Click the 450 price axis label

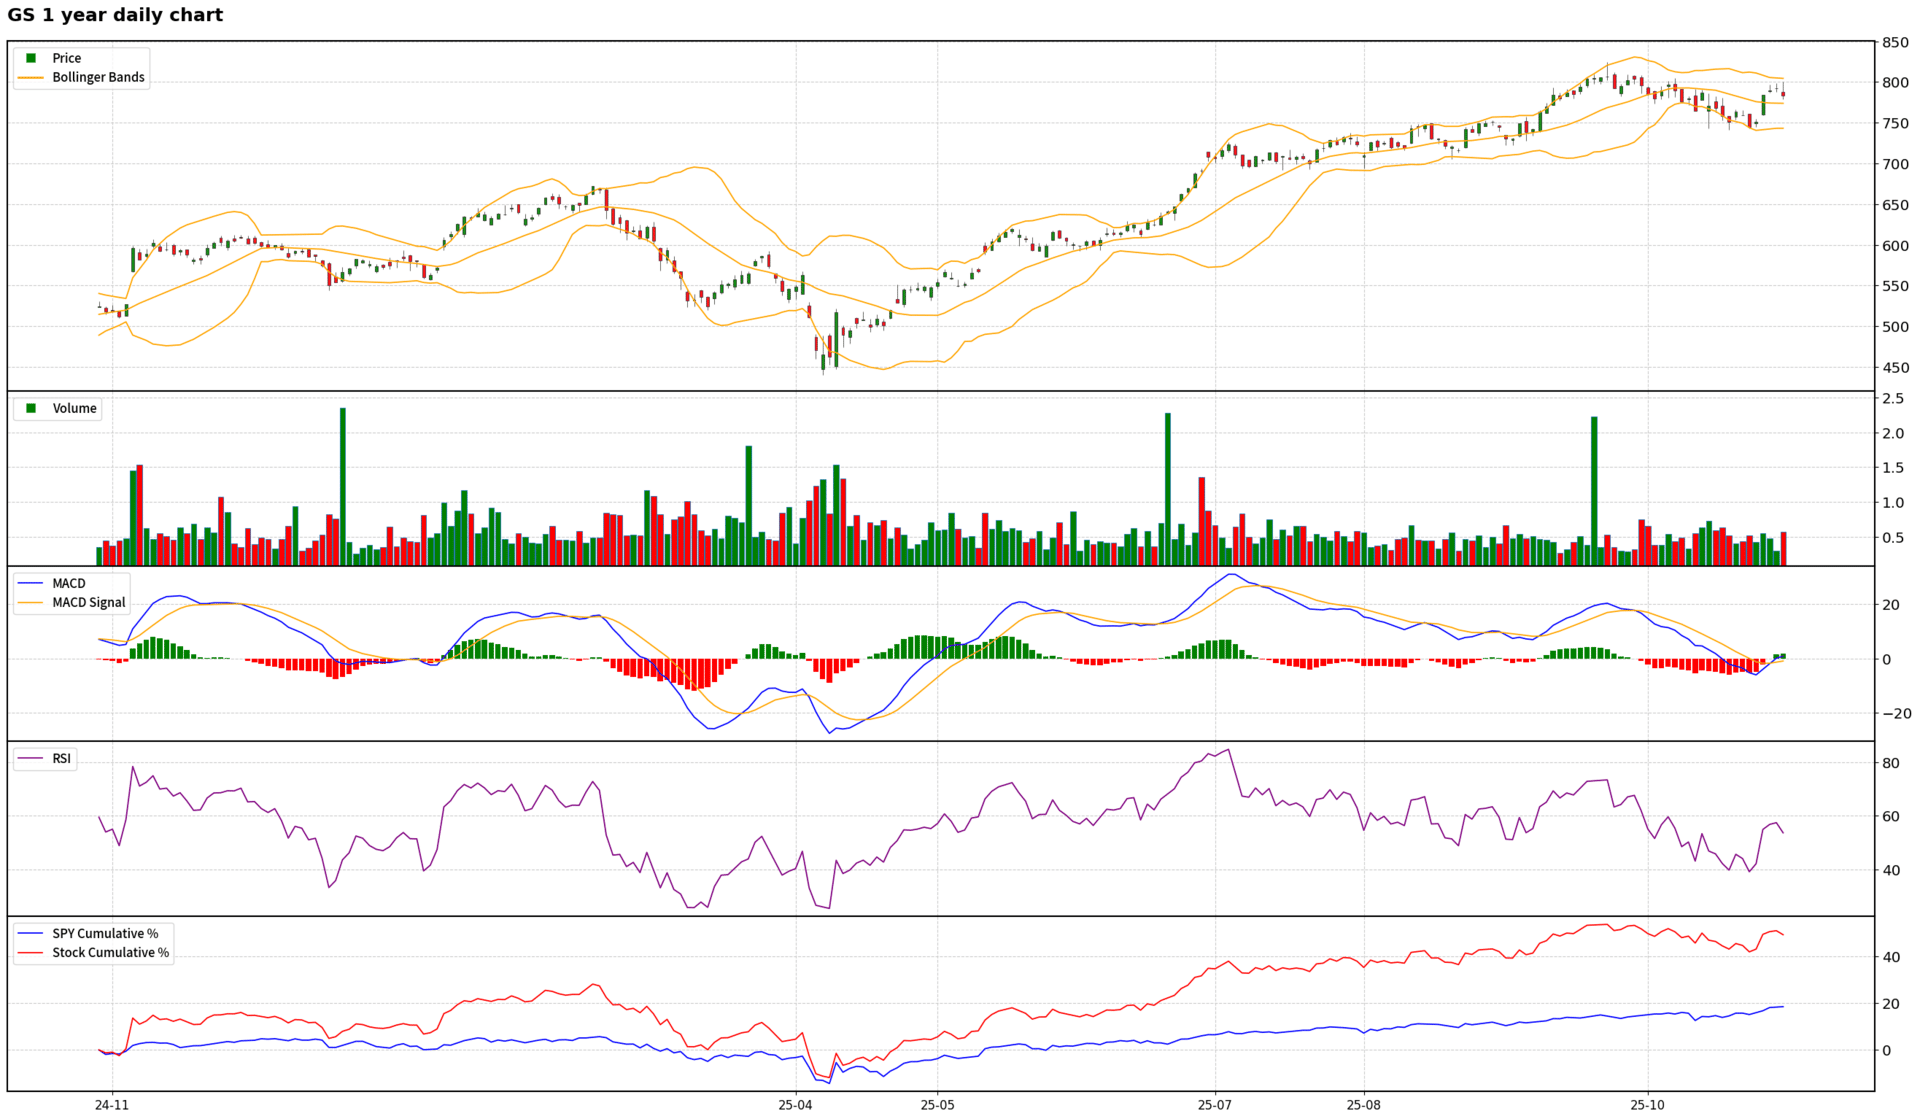pos(1895,368)
